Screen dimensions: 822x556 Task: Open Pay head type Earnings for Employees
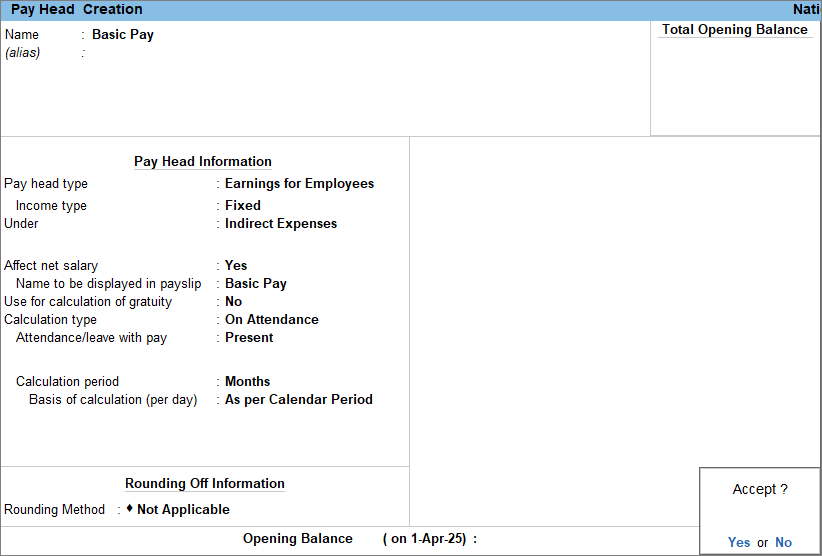[x=299, y=184]
